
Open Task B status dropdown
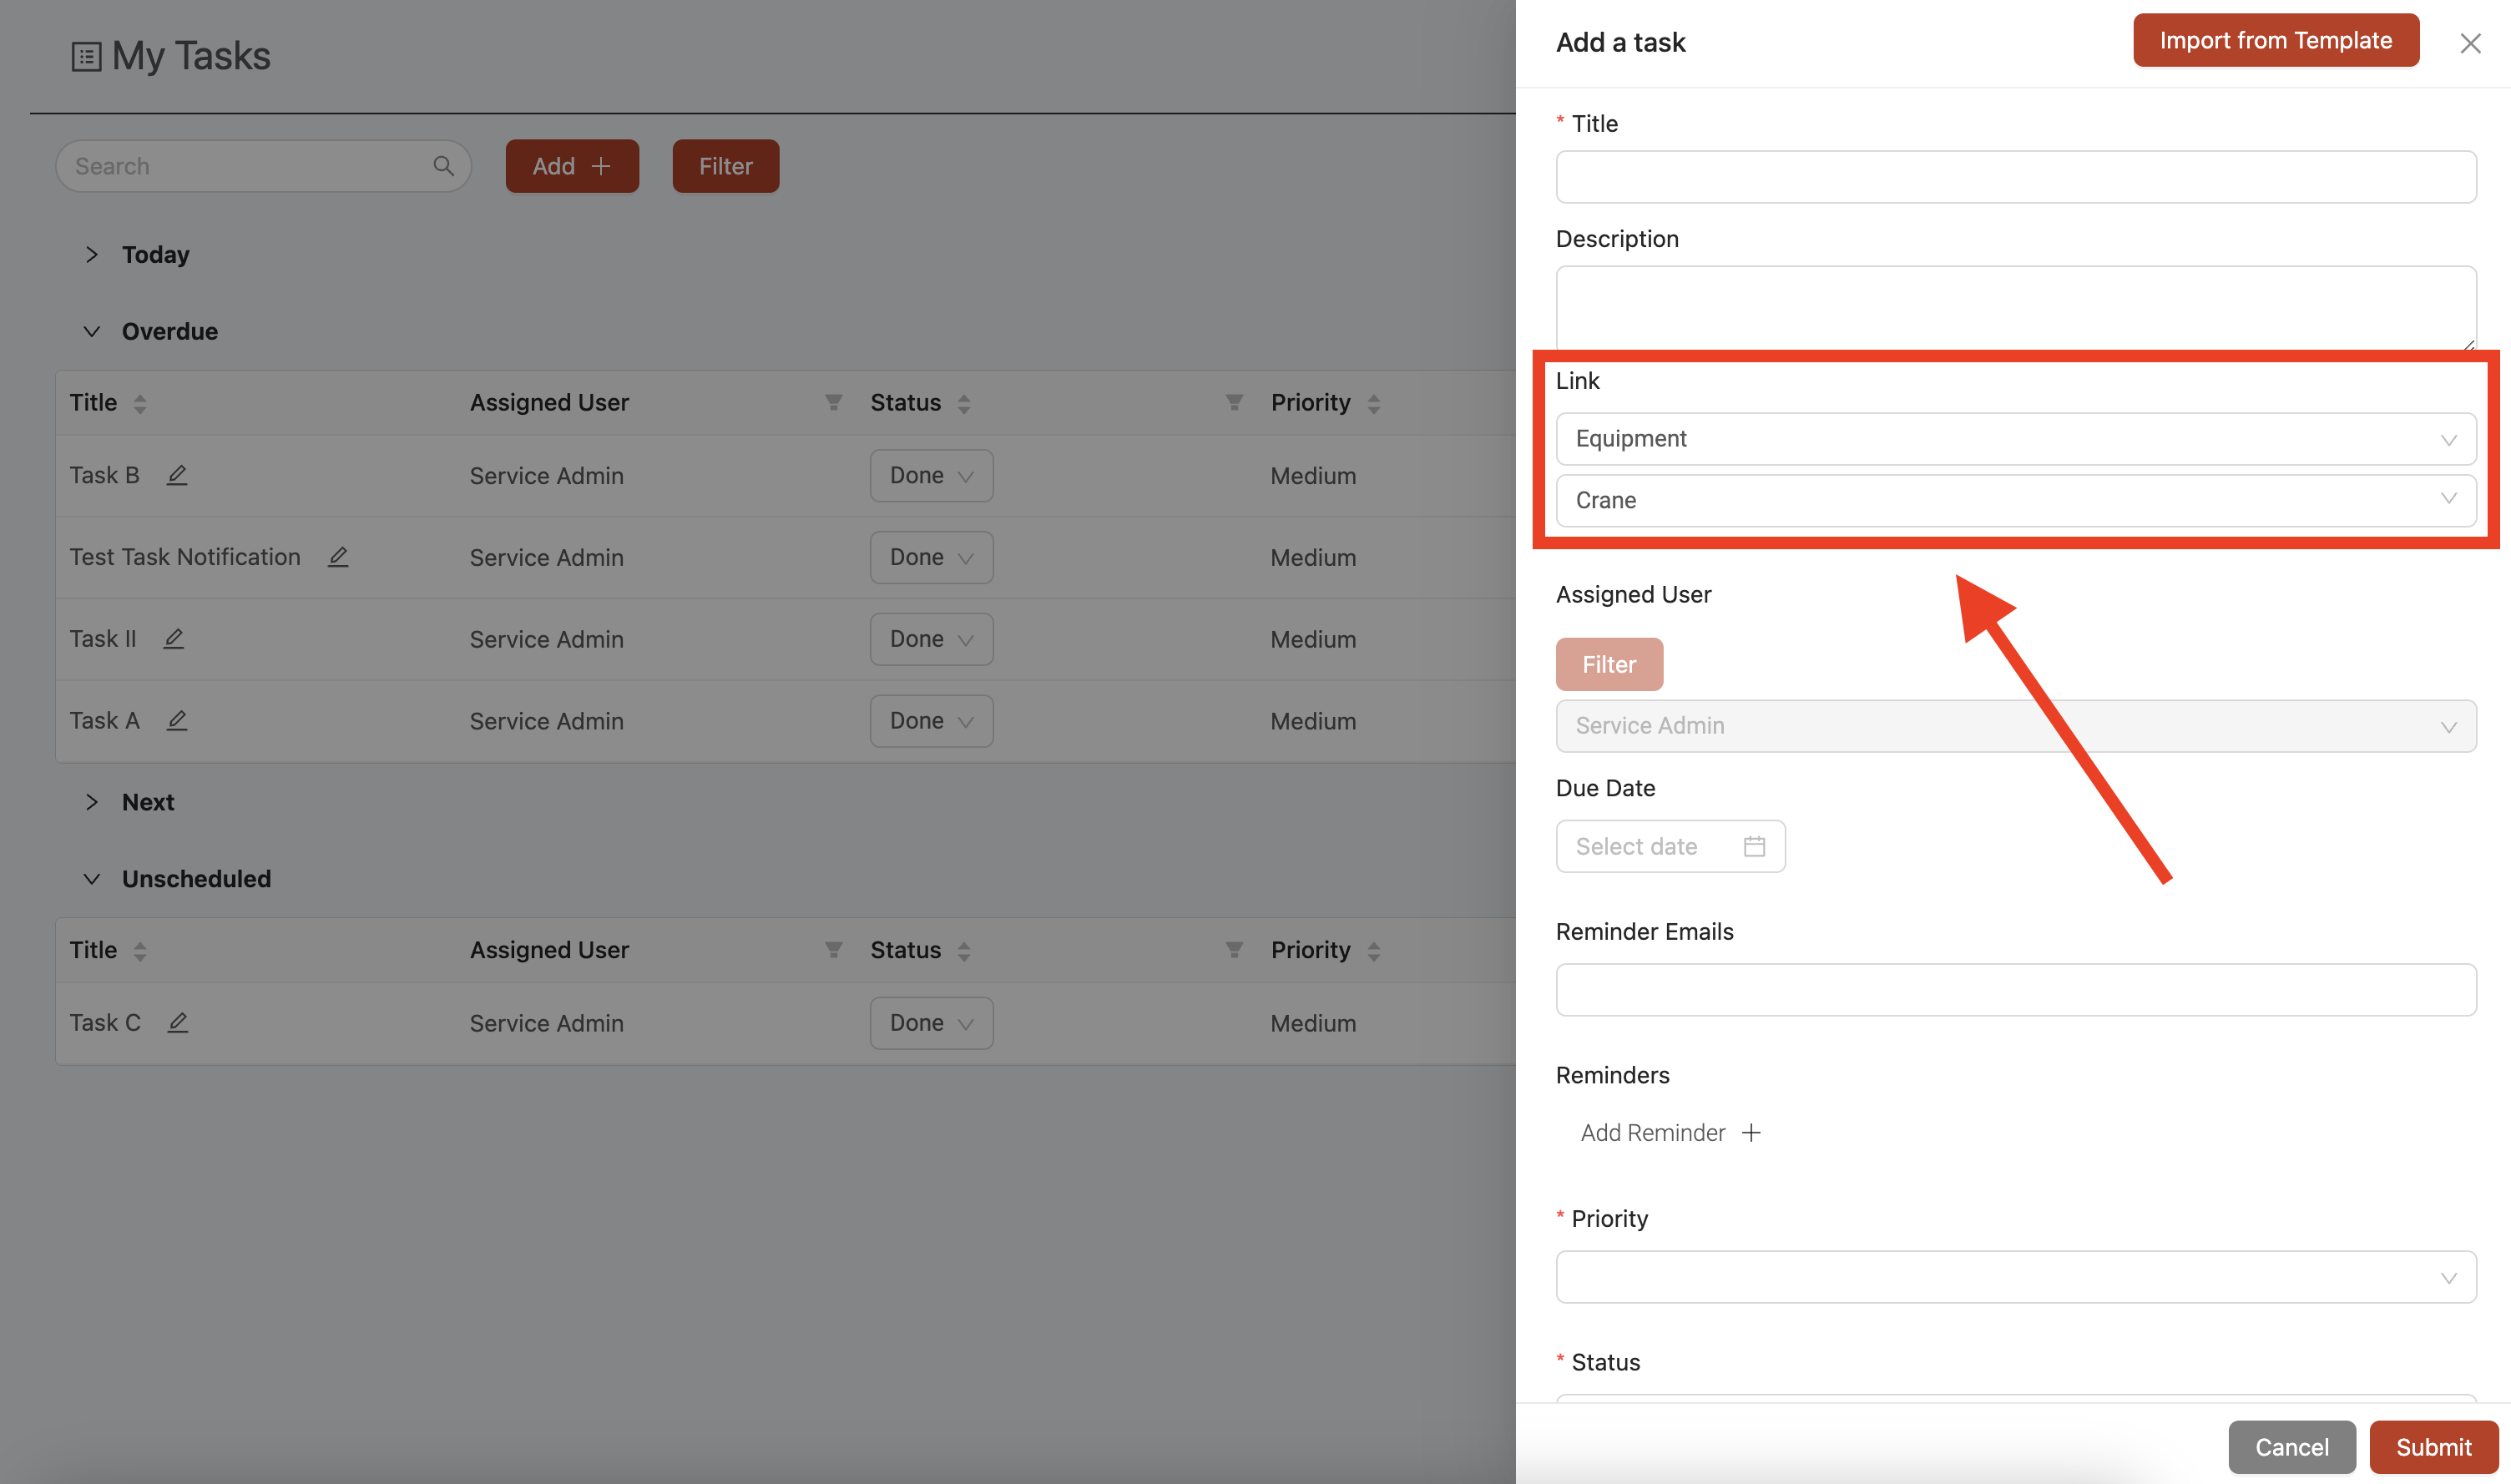pyautogui.click(x=931, y=476)
